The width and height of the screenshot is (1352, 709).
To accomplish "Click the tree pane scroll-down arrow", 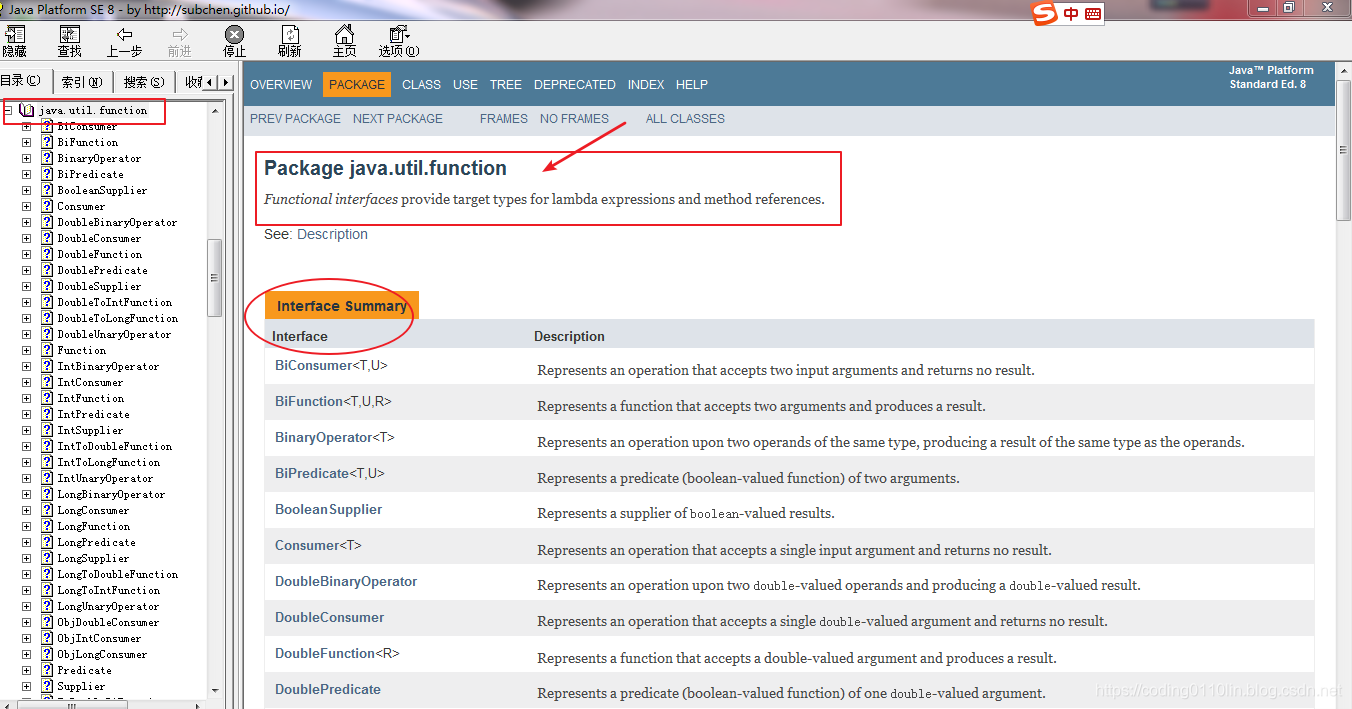I will tap(214, 689).
